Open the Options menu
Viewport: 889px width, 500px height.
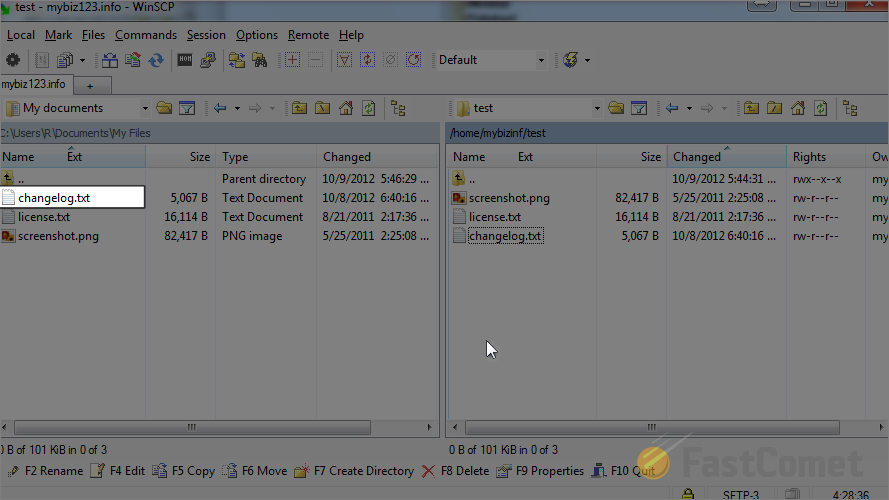click(257, 35)
